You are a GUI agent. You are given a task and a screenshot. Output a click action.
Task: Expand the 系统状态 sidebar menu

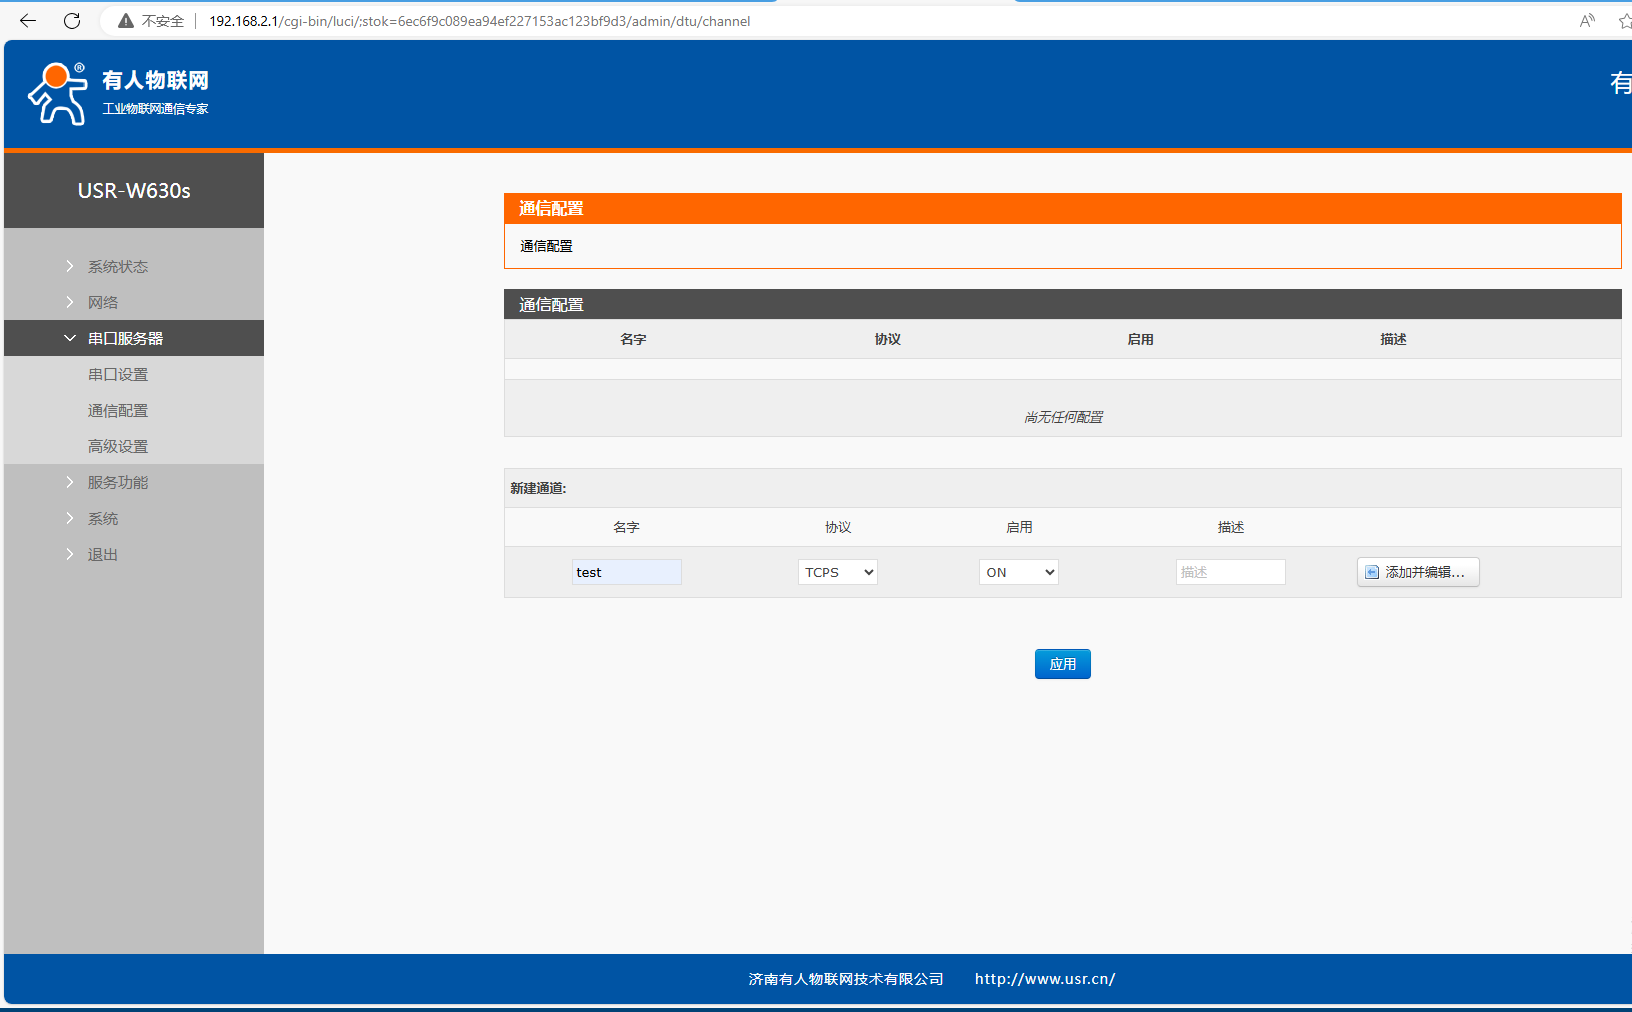117,266
